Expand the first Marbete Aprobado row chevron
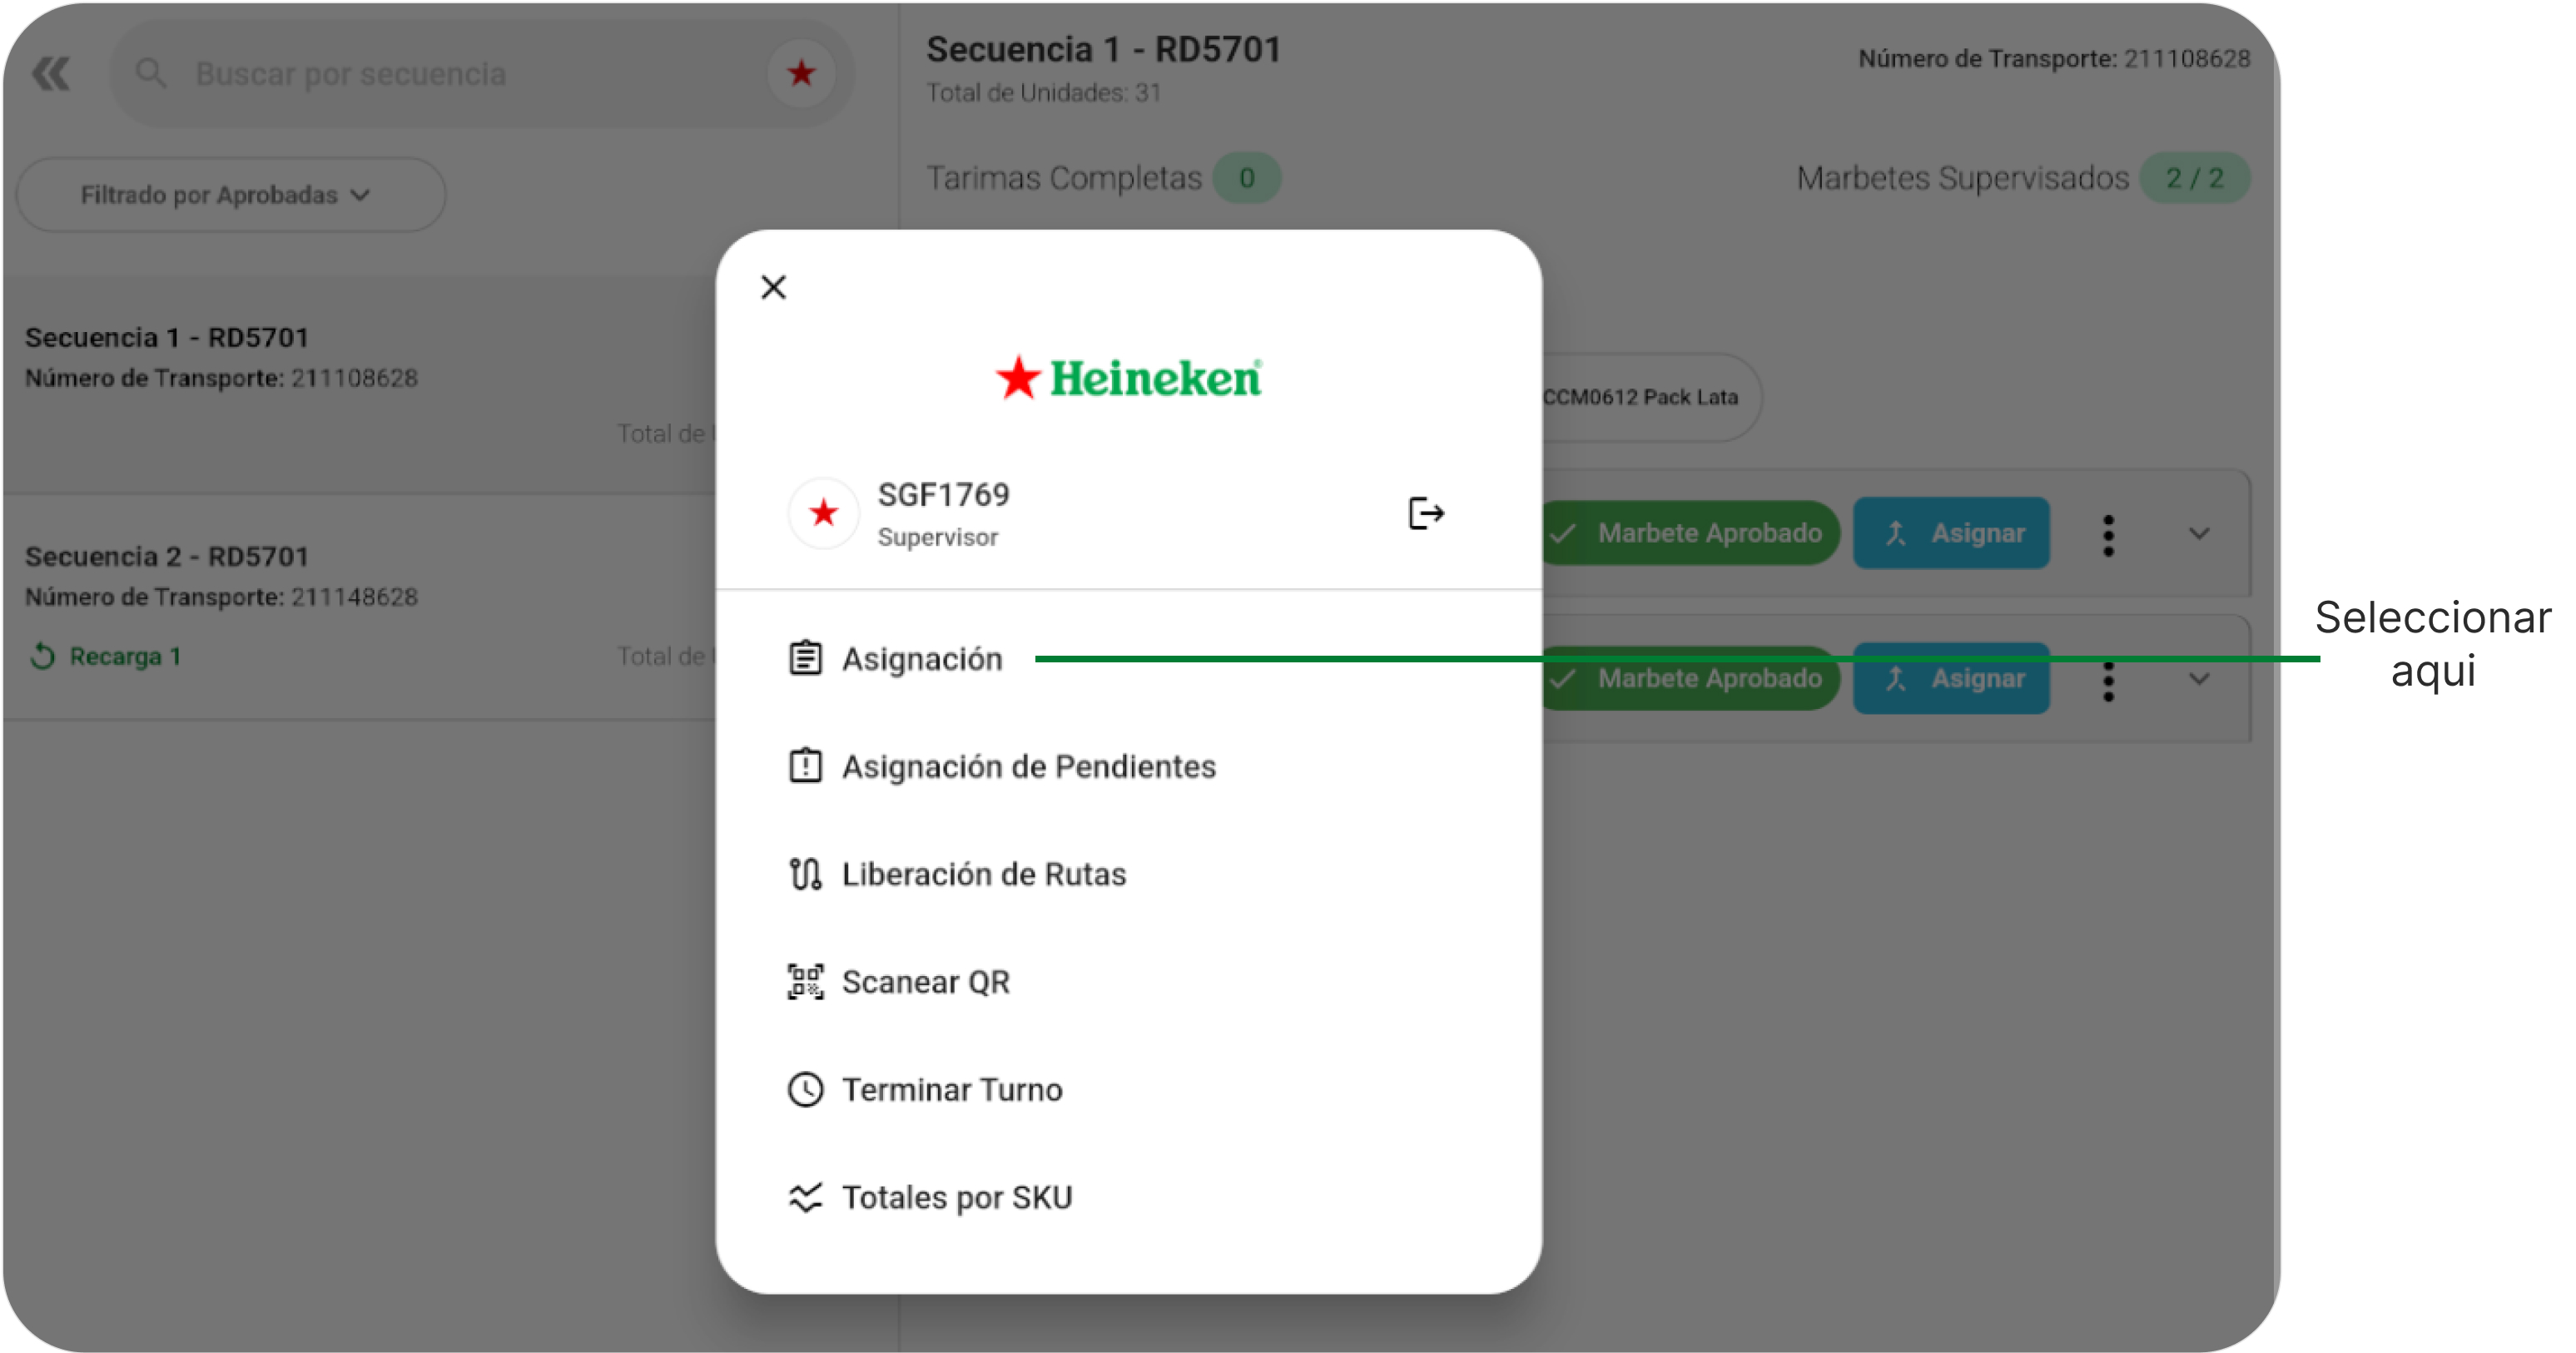Image resolution: width=2576 pixels, height=1353 pixels. pyautogui.click(x=2199, y=533)
